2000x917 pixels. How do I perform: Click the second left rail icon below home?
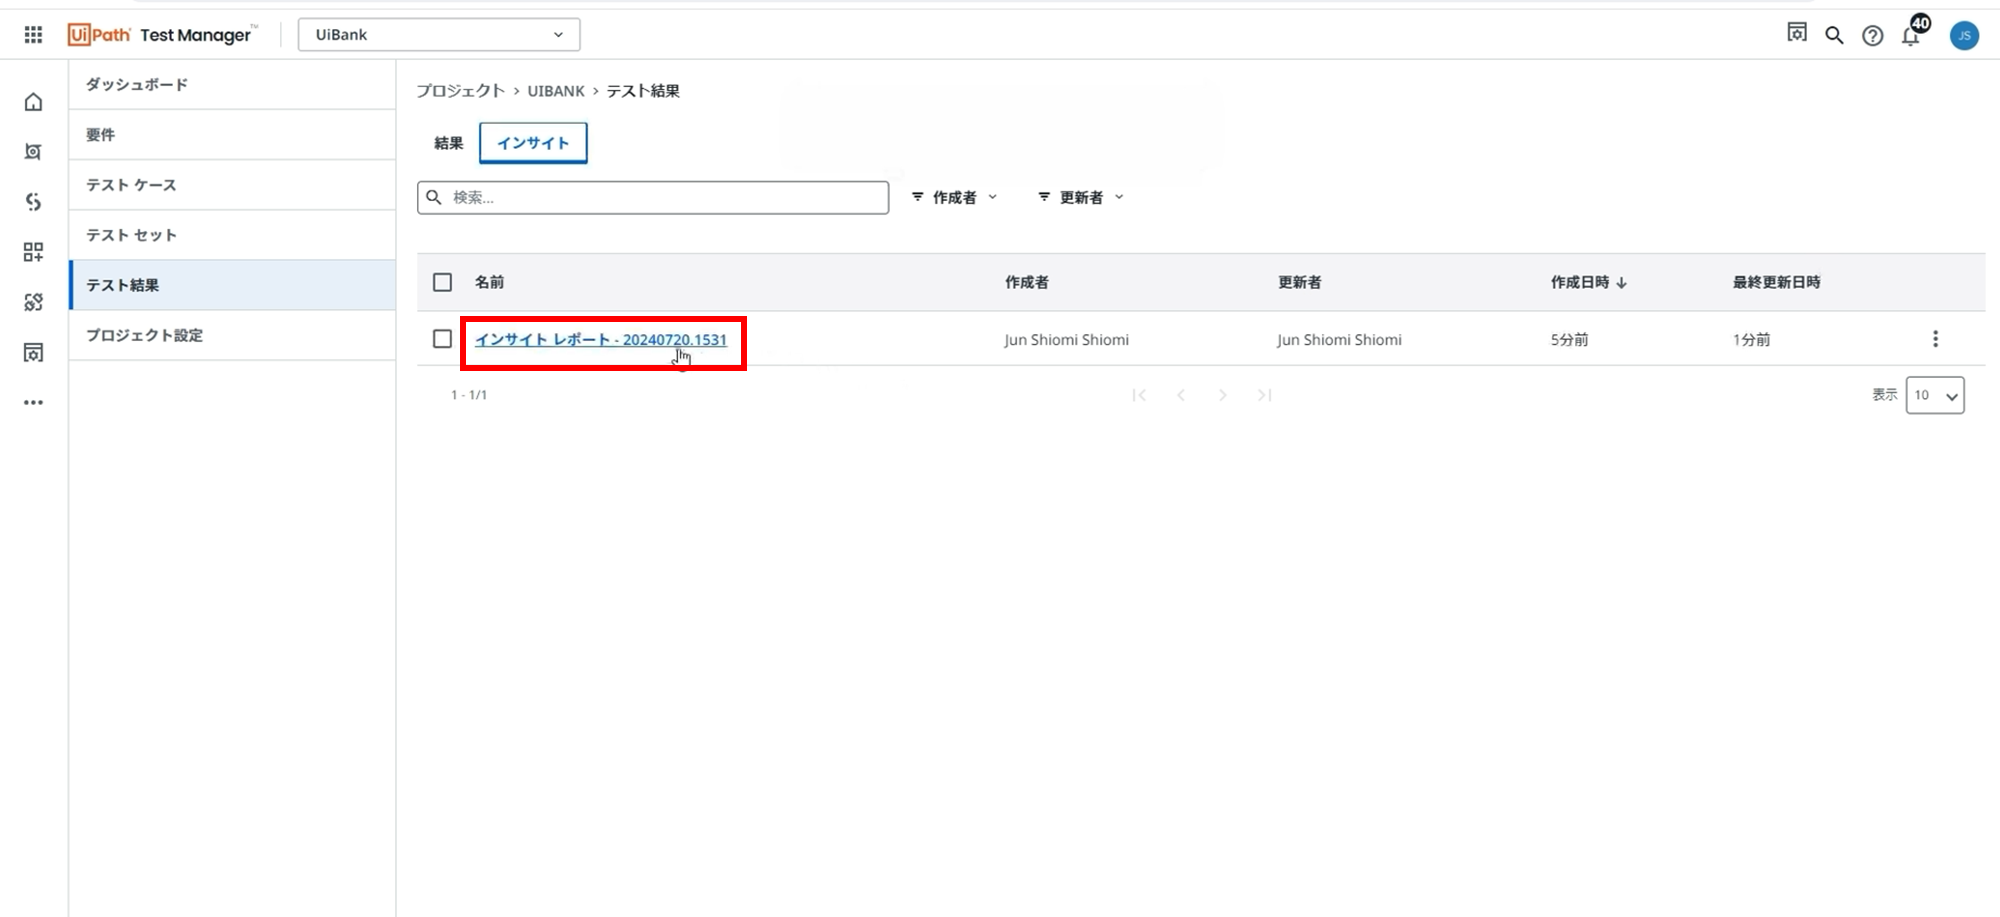33,152
